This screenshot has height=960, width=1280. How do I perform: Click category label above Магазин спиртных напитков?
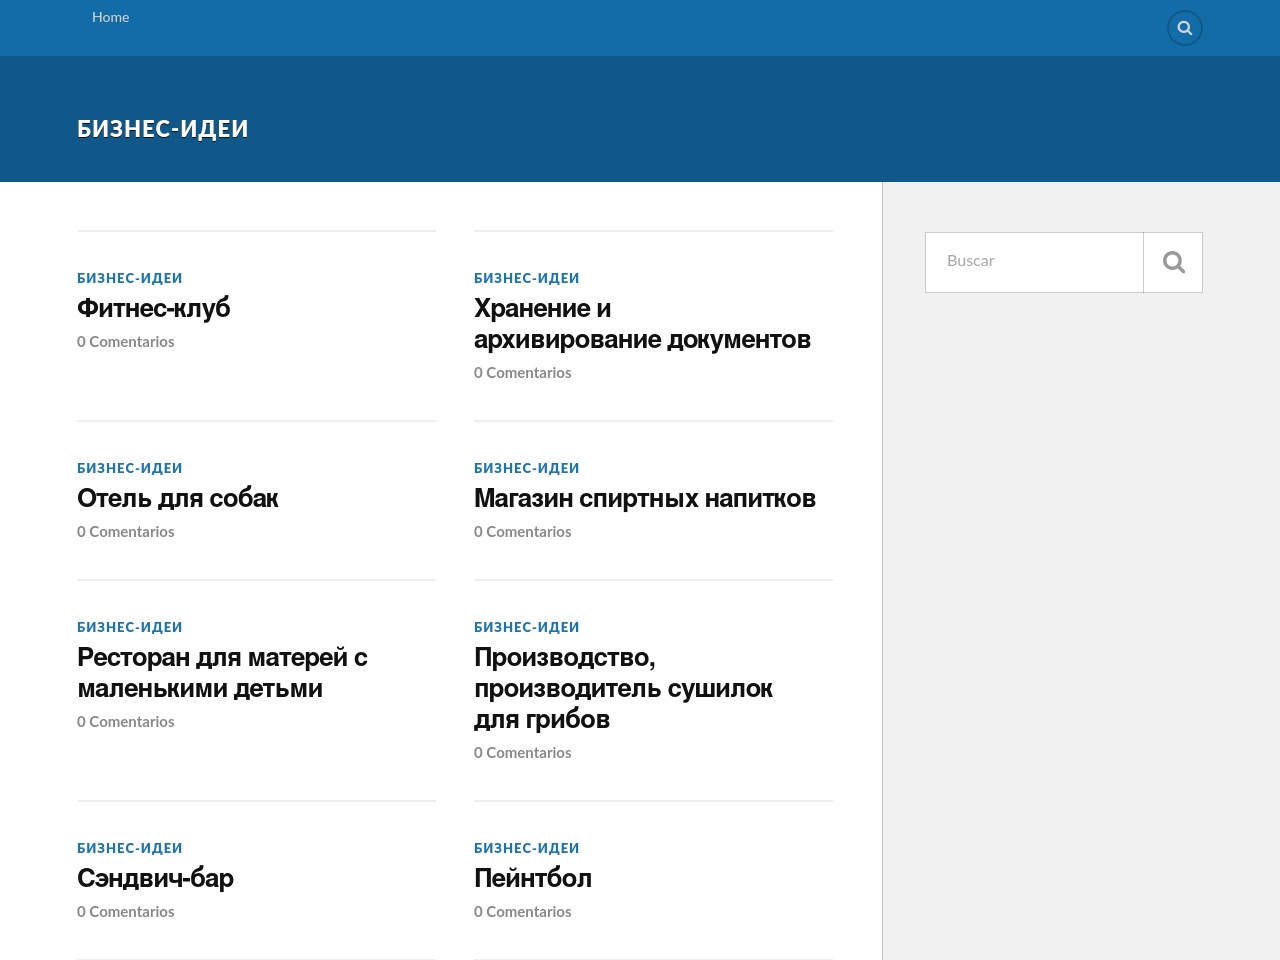pyautogui.click(x=527, y=468)
